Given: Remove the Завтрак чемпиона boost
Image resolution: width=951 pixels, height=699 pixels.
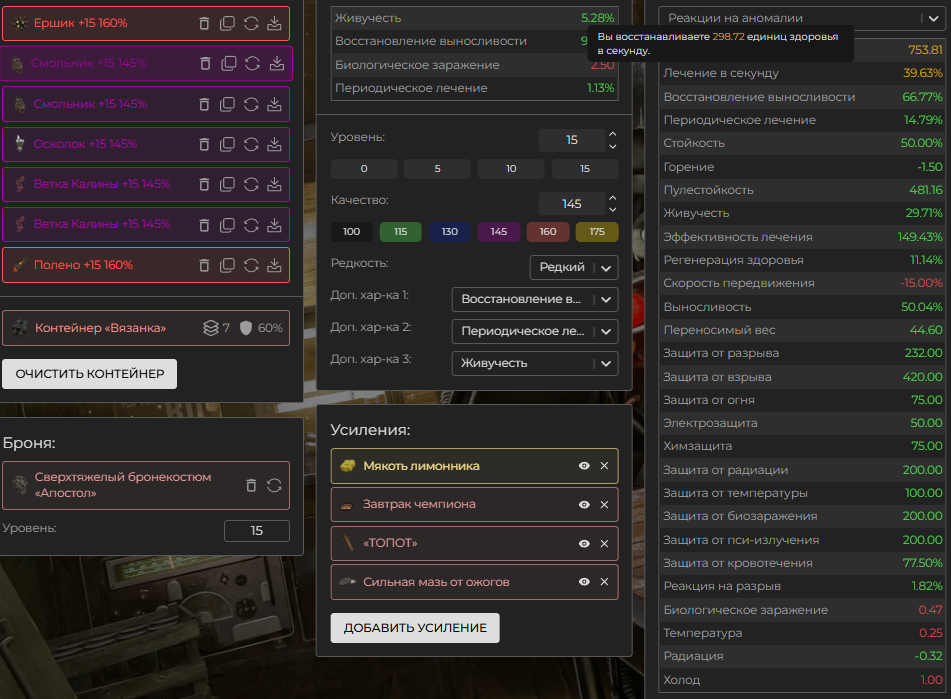Looking at the screenshot, I should (x=604, y=505).
